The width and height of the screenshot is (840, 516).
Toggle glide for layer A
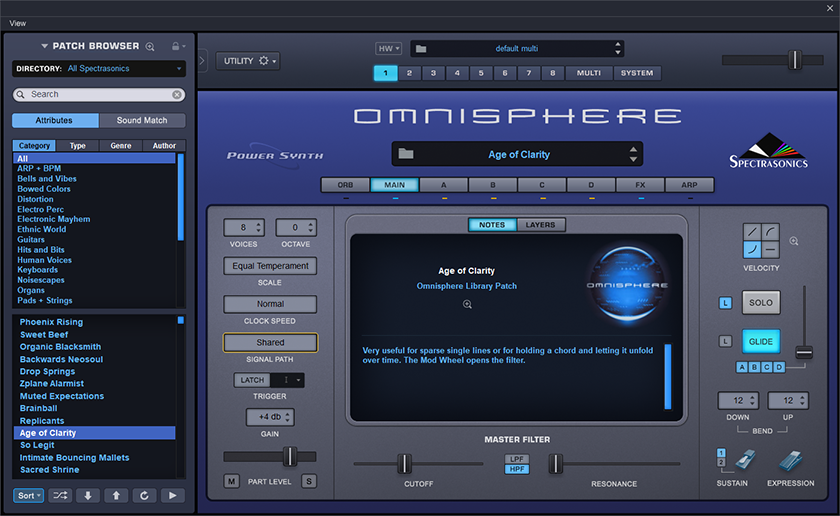click(742, 367)
